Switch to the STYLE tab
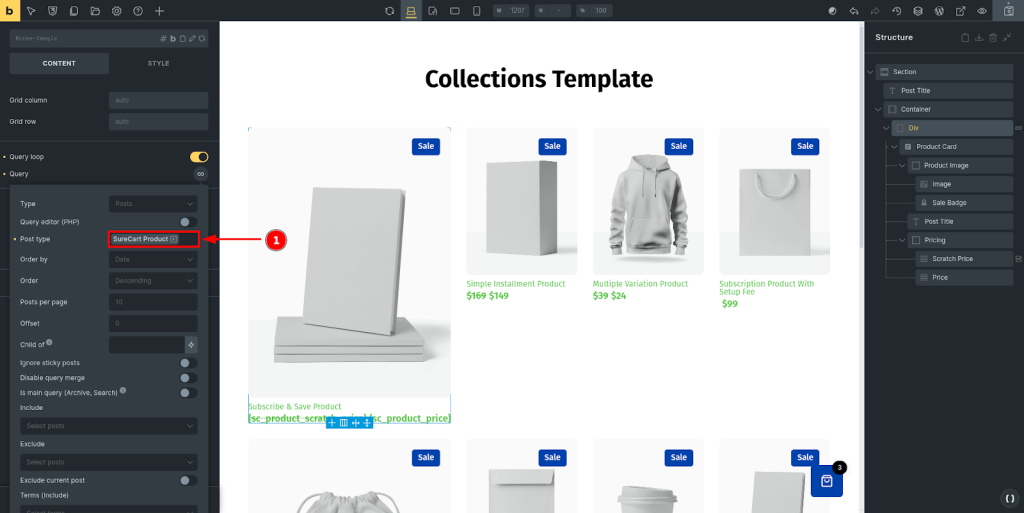The height and width of the screenshot is (513, 1024). [158, 63]
